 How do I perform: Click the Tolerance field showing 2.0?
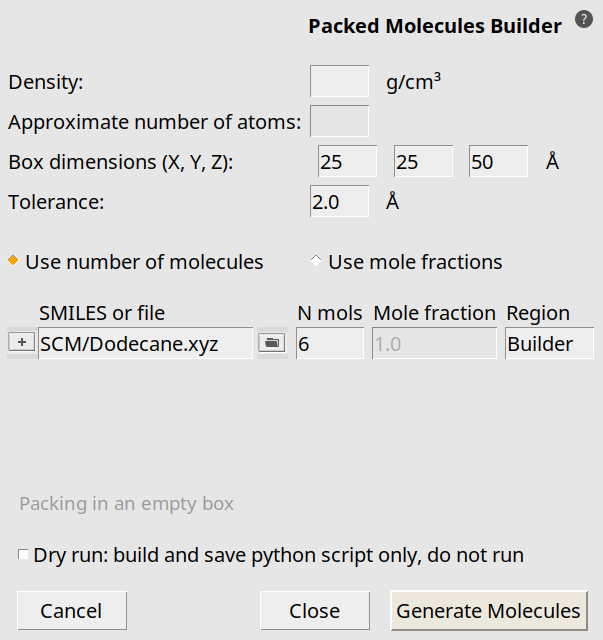click(340, 201)
